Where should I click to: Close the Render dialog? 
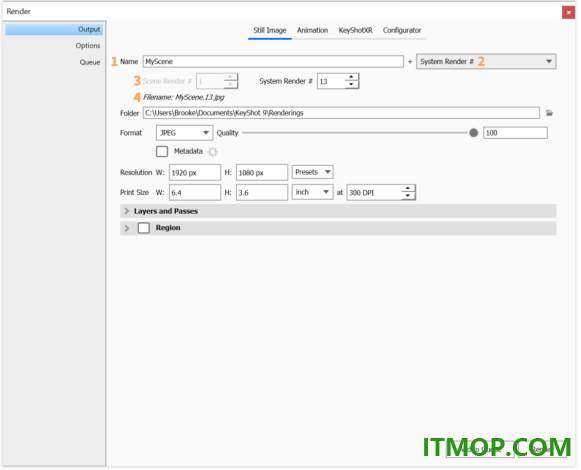point(568,12)
